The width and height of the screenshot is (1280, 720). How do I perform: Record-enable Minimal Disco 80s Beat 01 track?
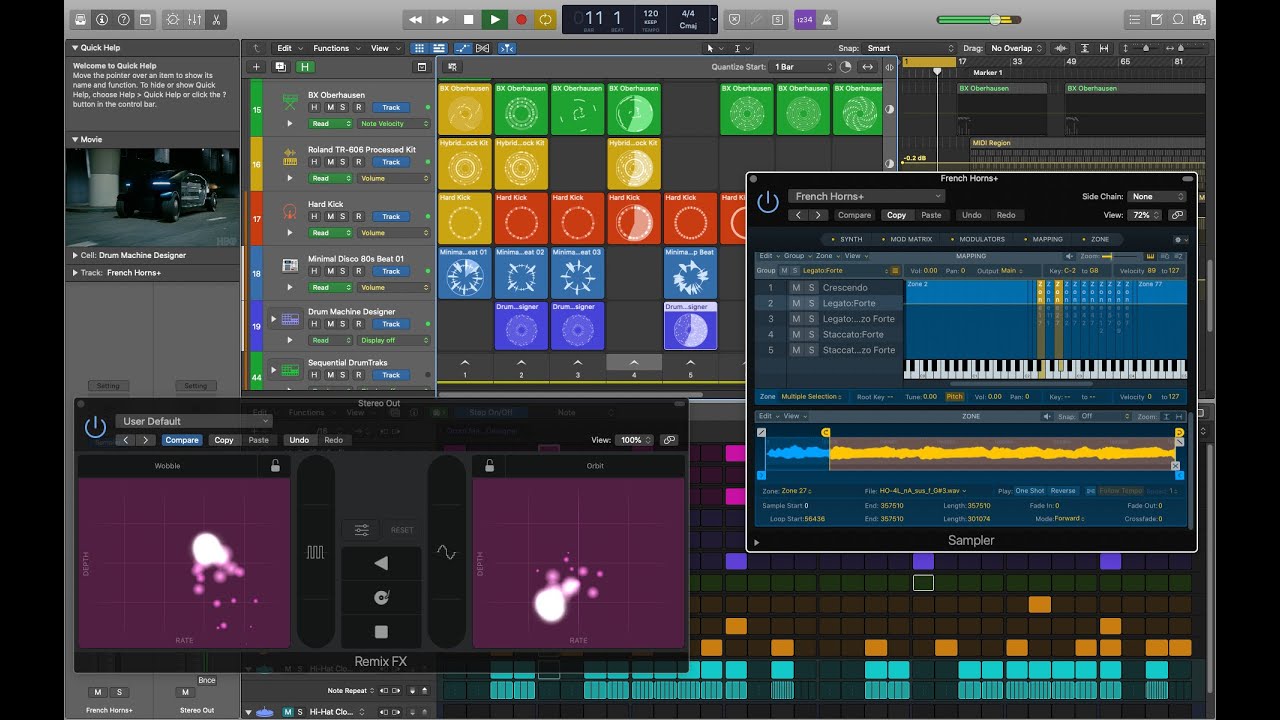coord(358,271)
